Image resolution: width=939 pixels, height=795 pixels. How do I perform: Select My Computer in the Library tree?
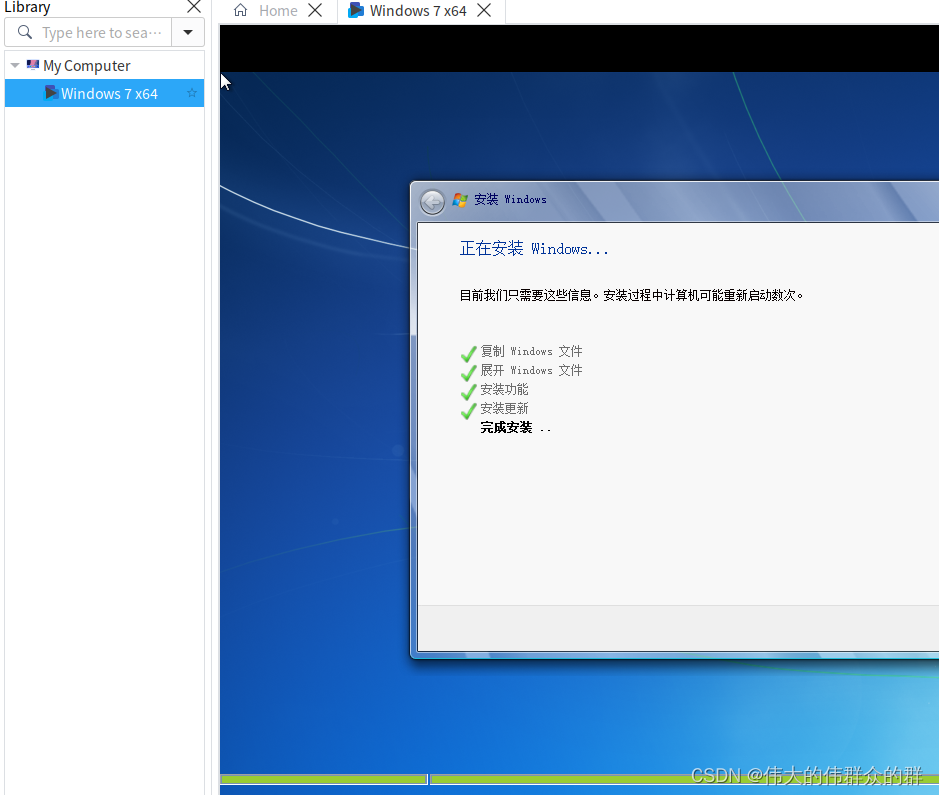coord(85,65)
